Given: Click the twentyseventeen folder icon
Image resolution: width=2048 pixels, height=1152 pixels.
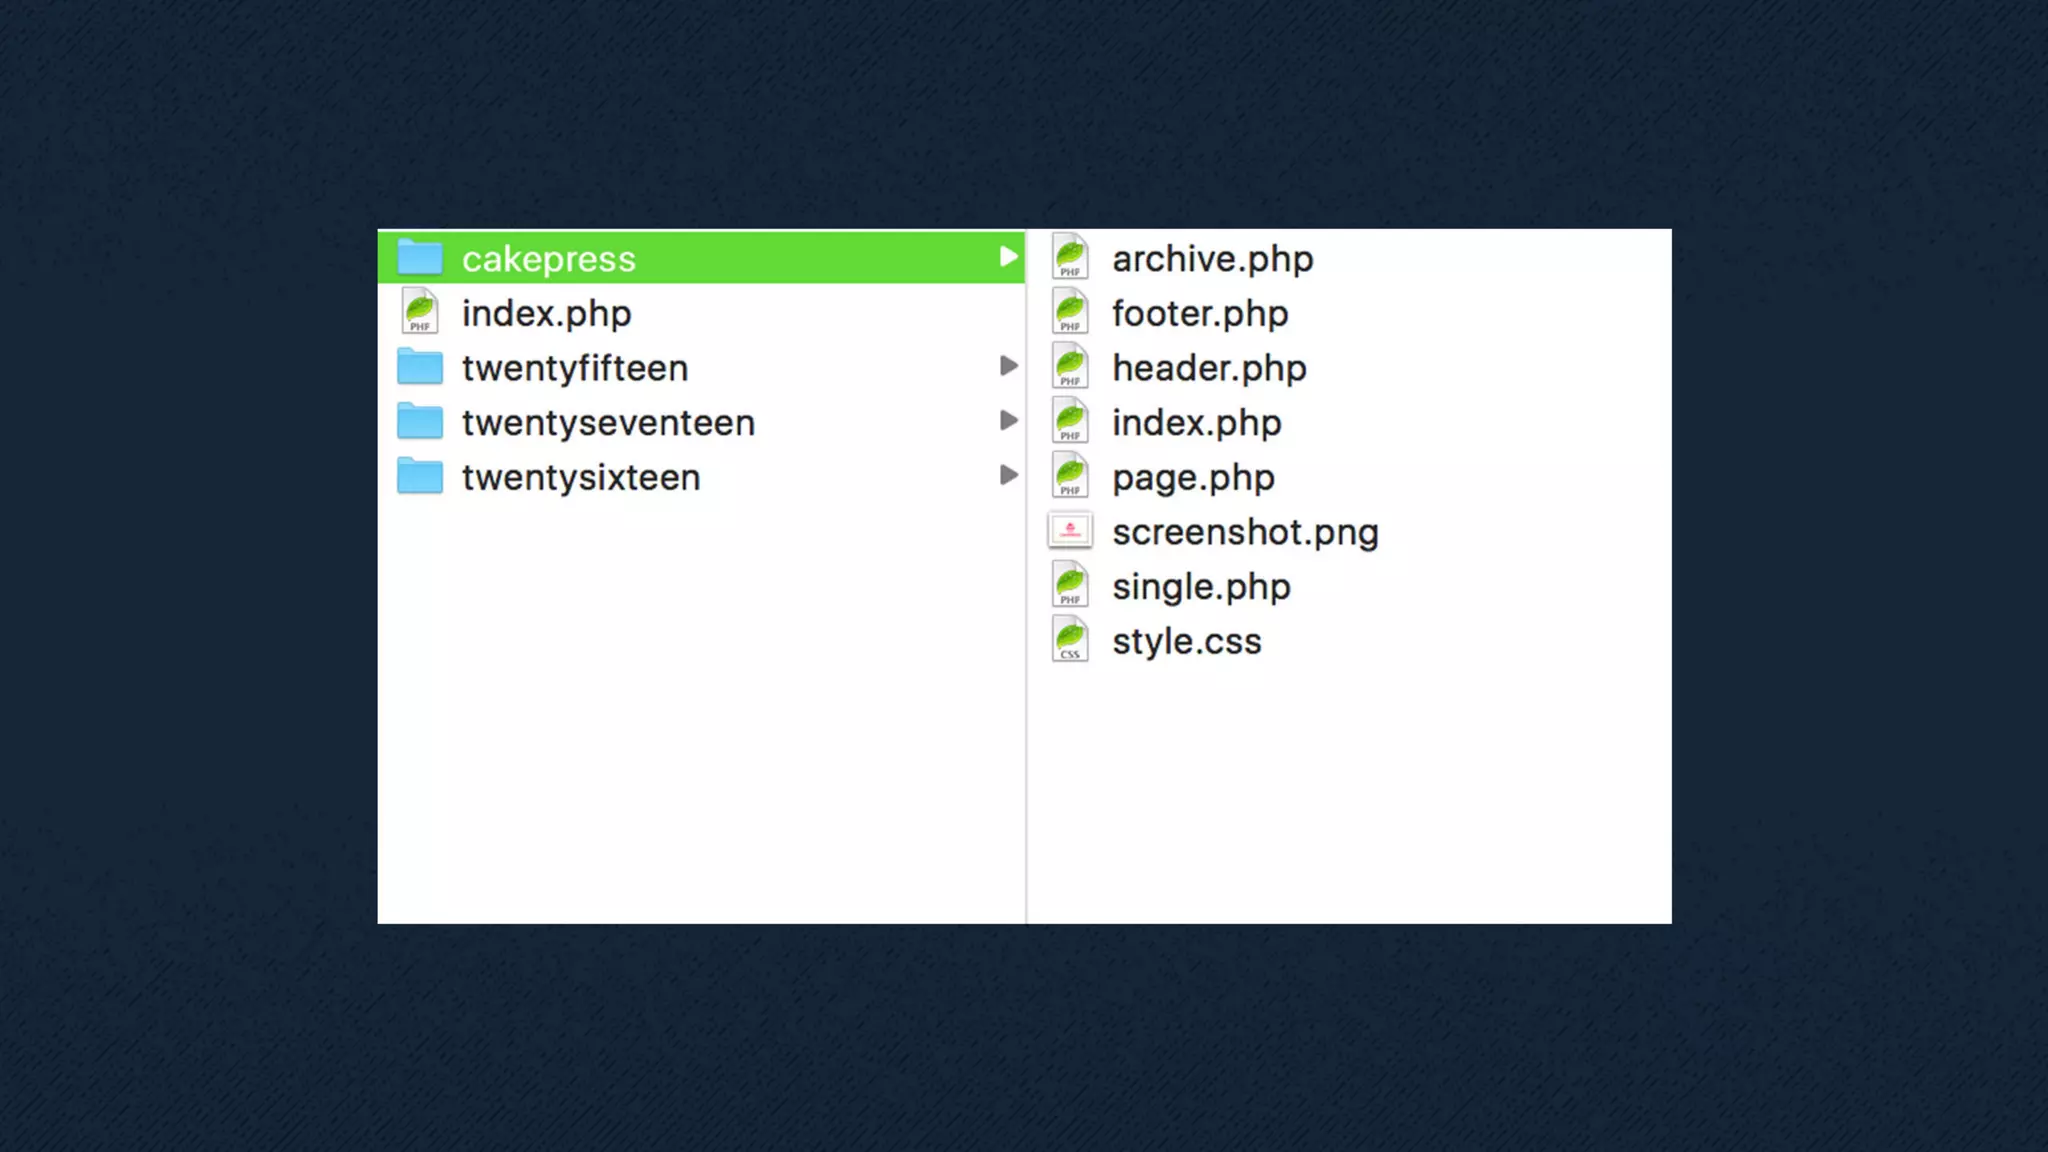Looking at the screenshot, I should [x=420, y=422].
